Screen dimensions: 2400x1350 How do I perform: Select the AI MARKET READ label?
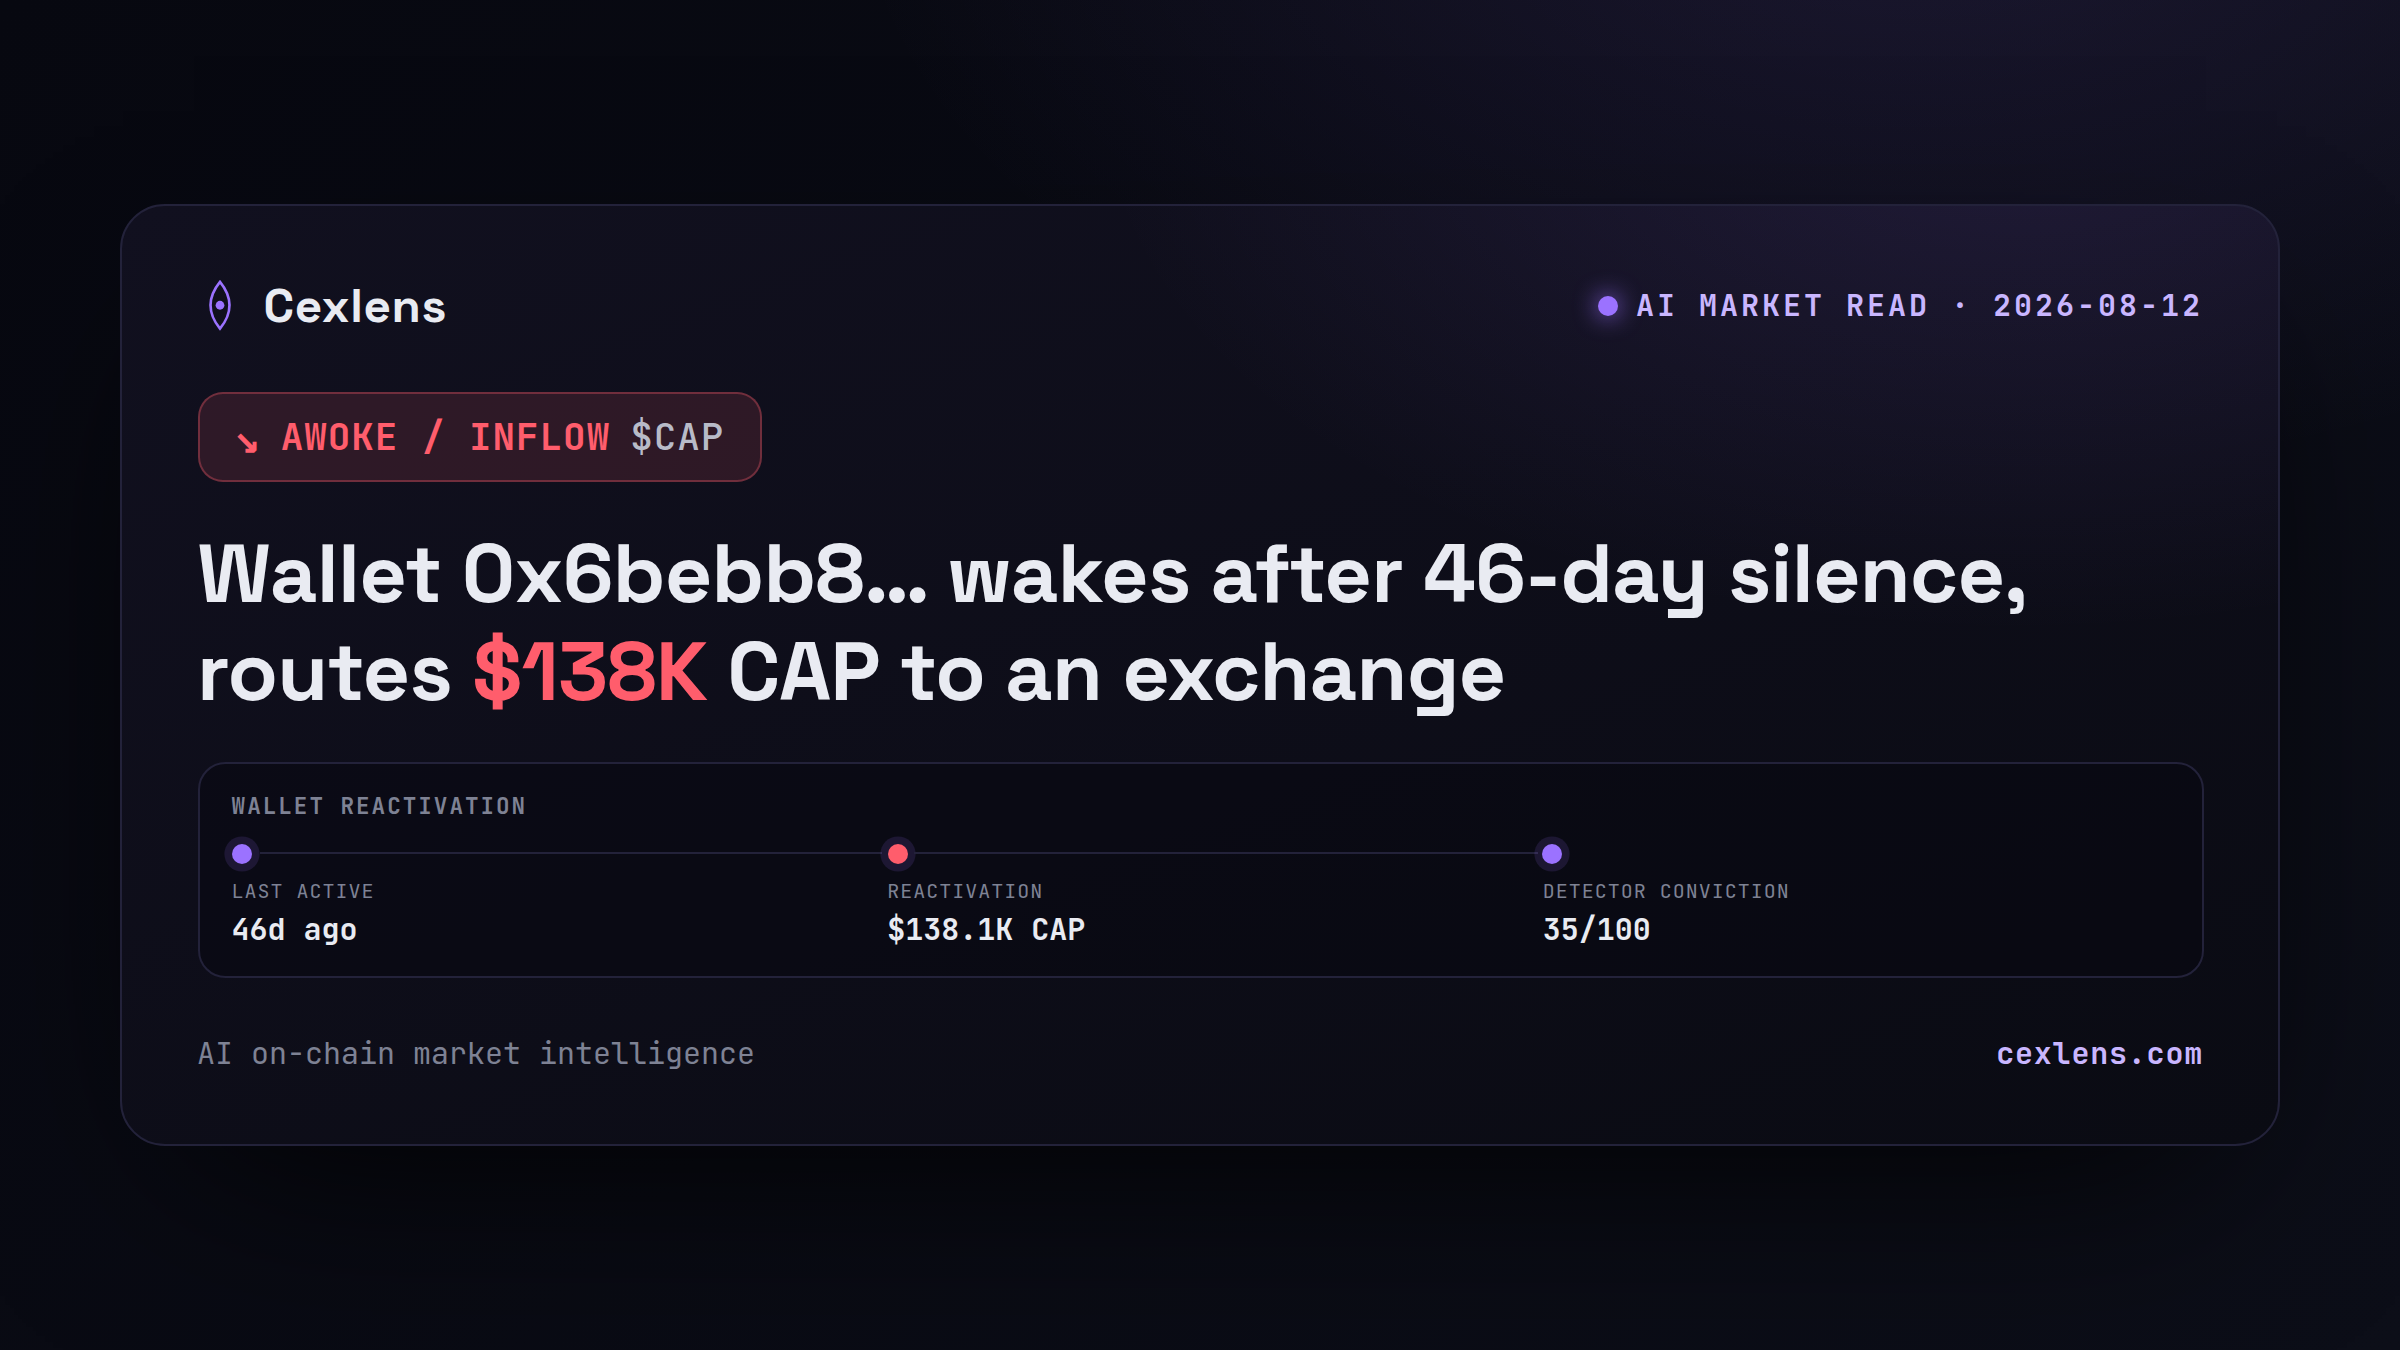click(1782, 306)
